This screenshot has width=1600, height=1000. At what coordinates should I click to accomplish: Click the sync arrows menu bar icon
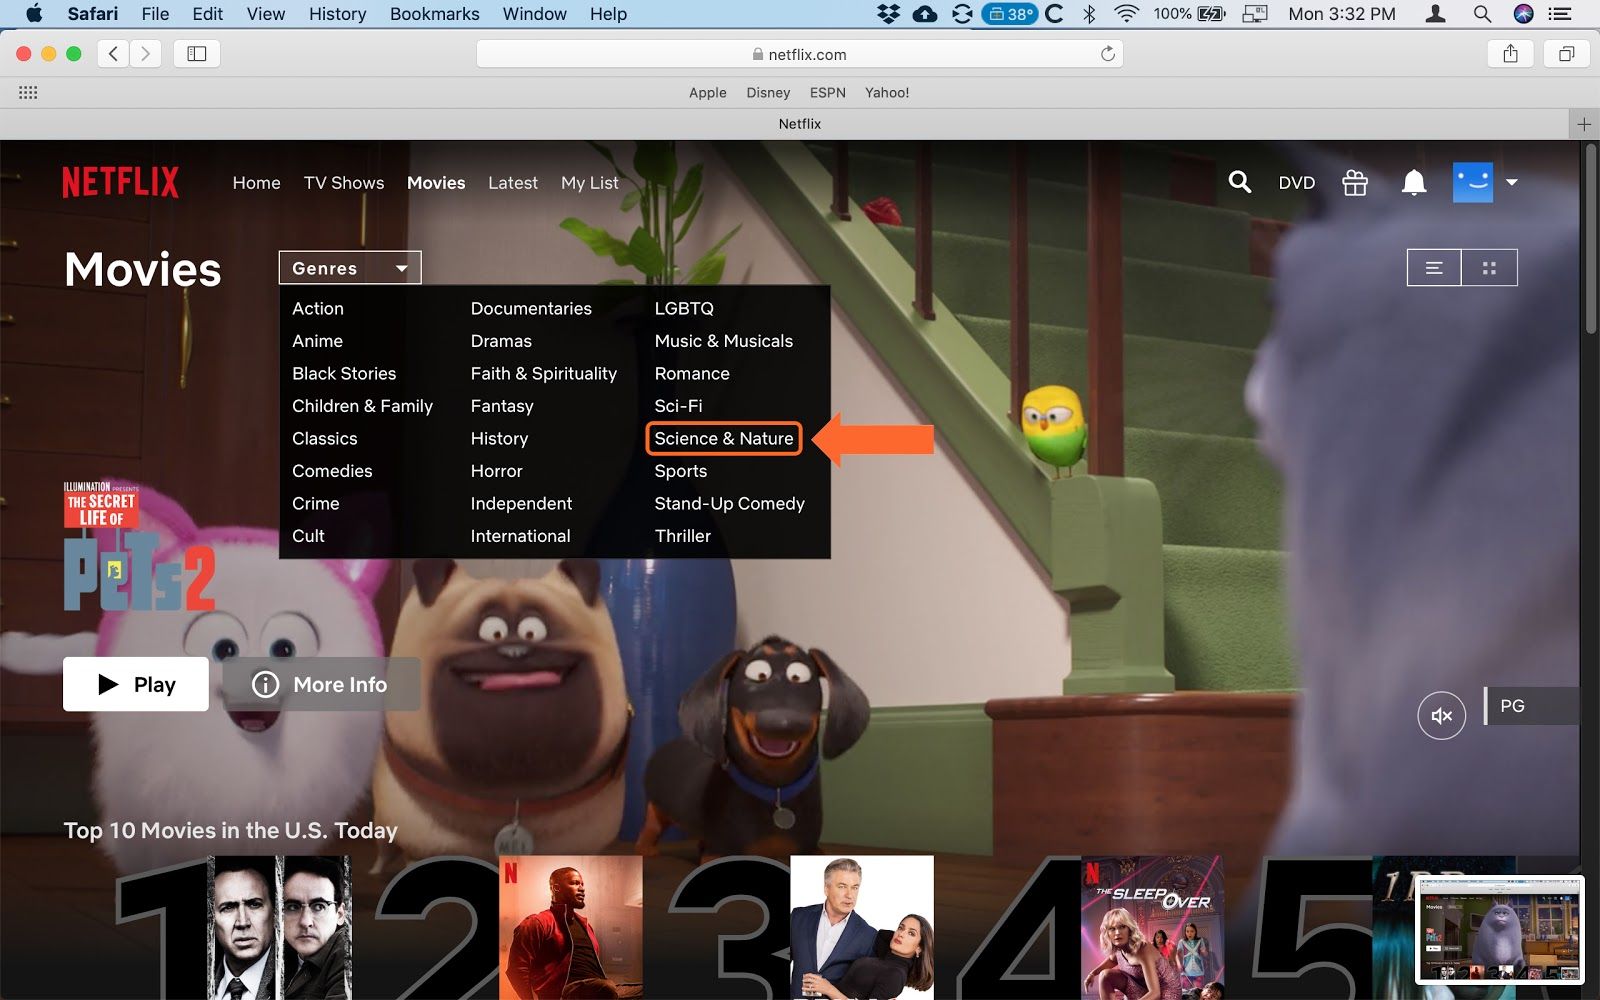(x=962, y=14)
